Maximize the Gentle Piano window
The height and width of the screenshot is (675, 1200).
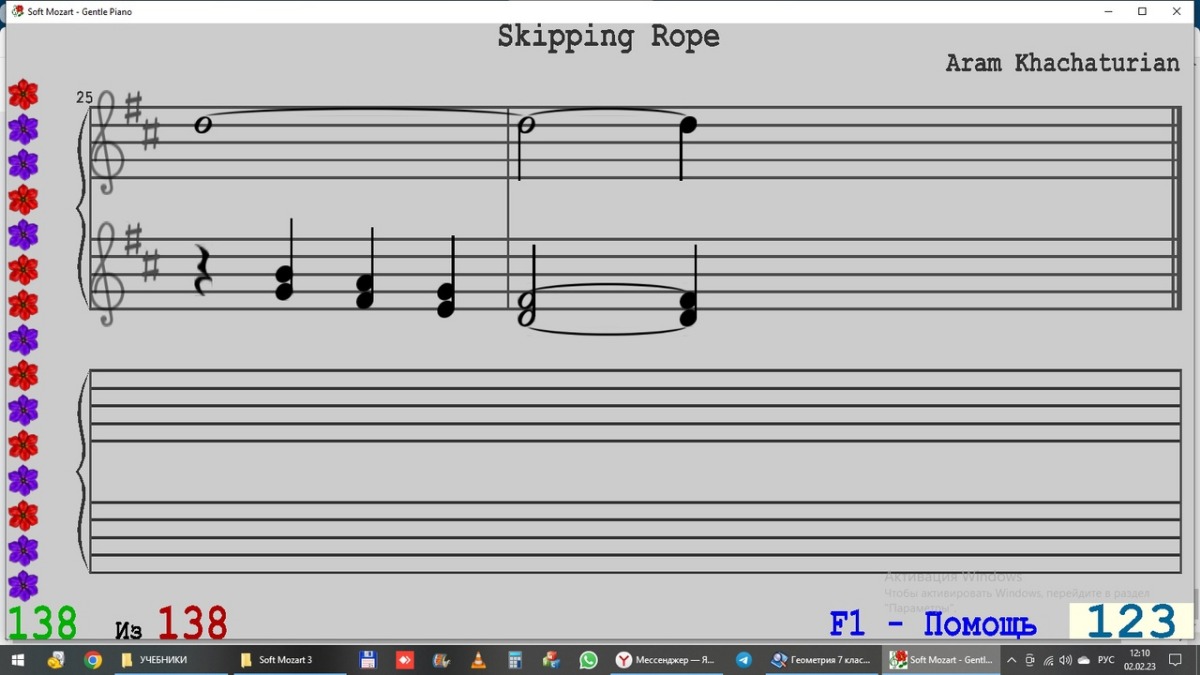(1142, 12)
